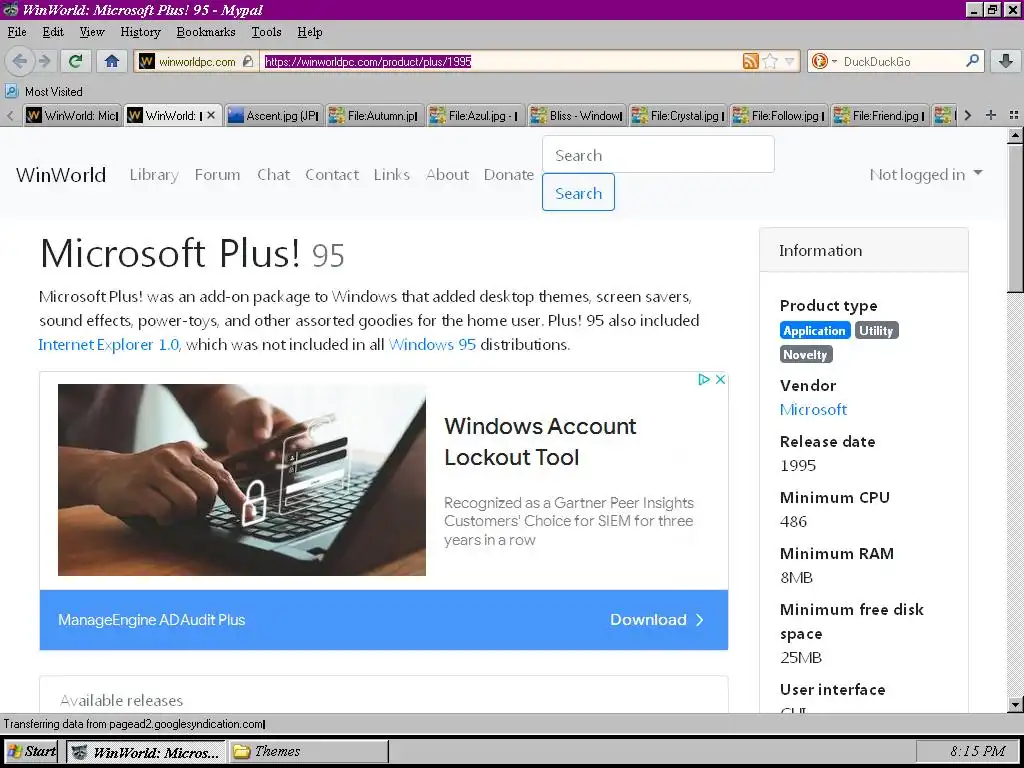Open the Donate nav link

[x=509, y=174]
